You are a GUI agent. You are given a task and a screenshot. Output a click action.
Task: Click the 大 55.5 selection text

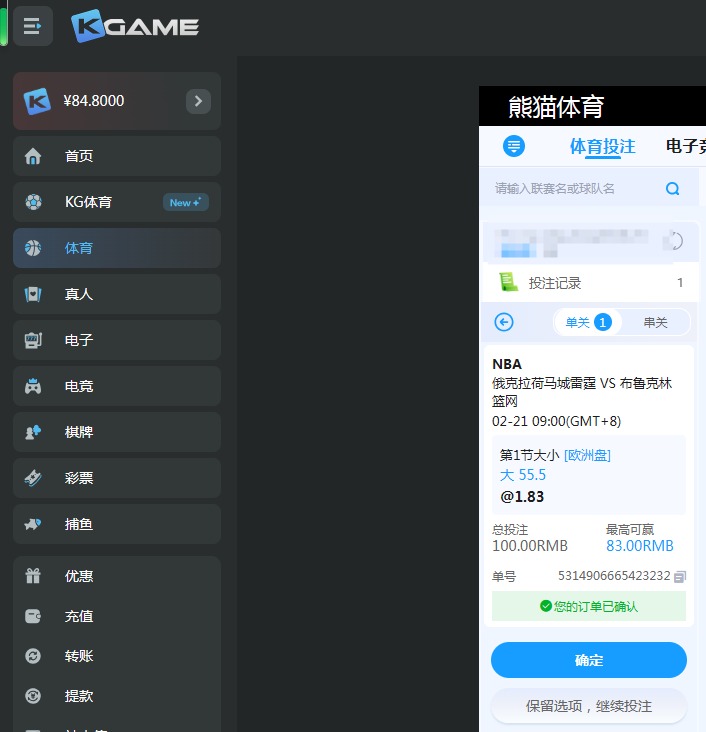[522, 475]
